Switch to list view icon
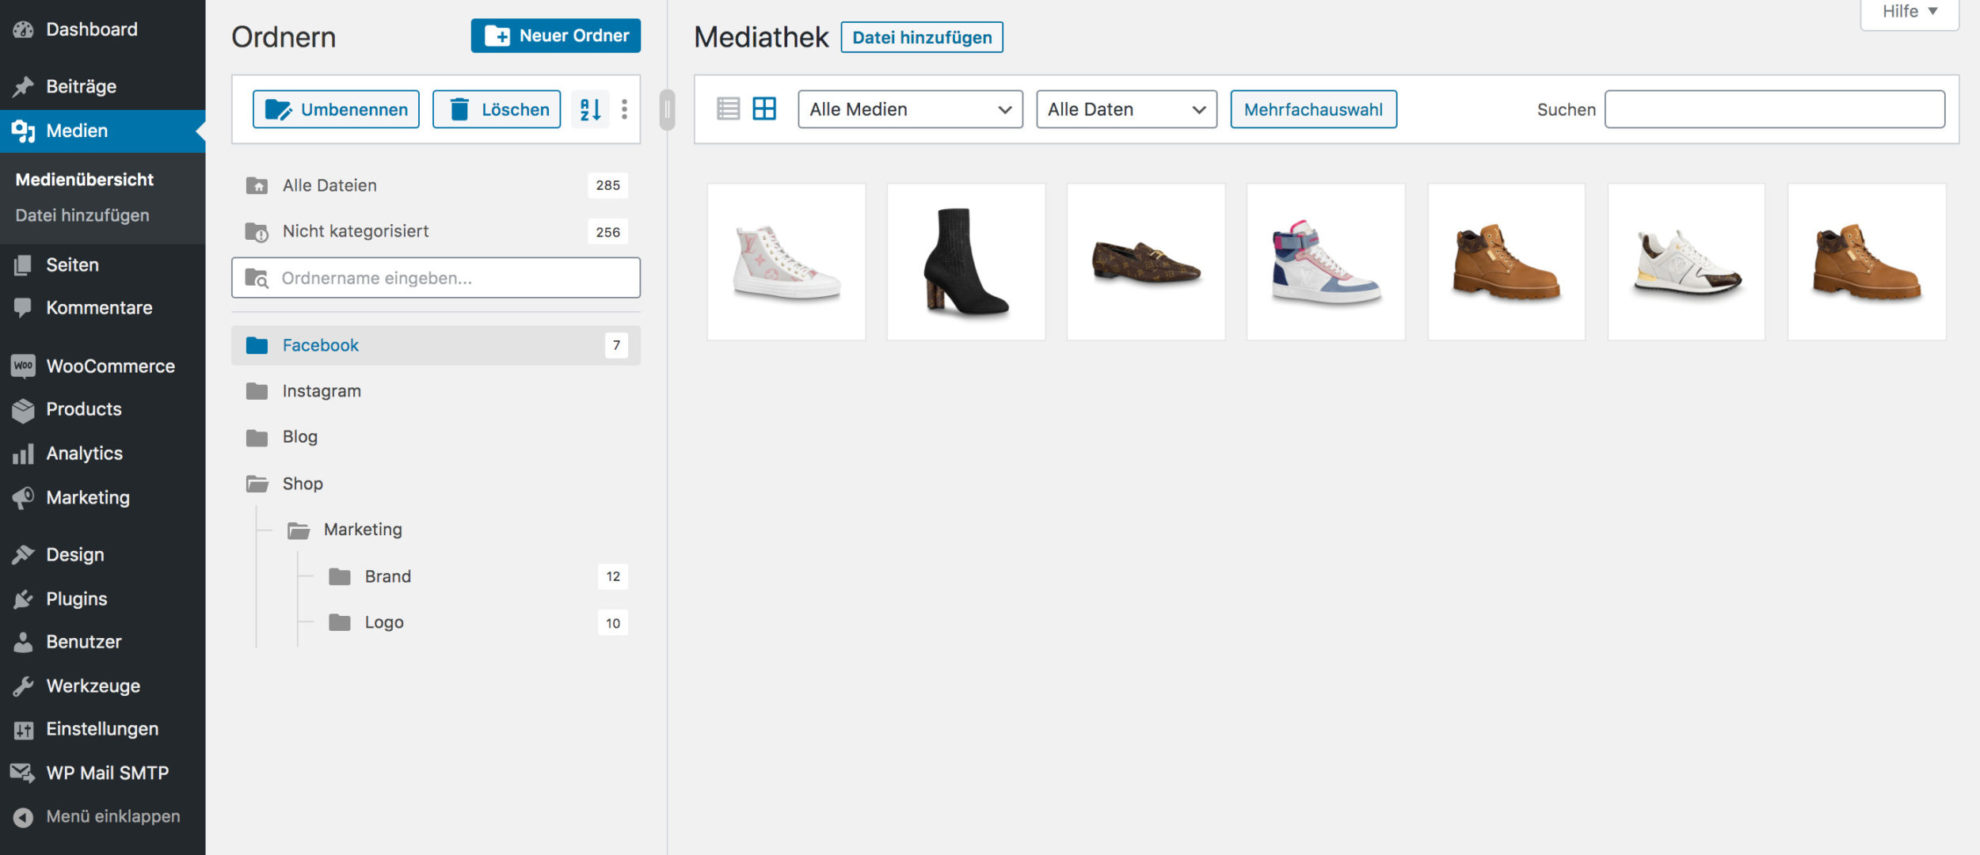 point(728,109)
